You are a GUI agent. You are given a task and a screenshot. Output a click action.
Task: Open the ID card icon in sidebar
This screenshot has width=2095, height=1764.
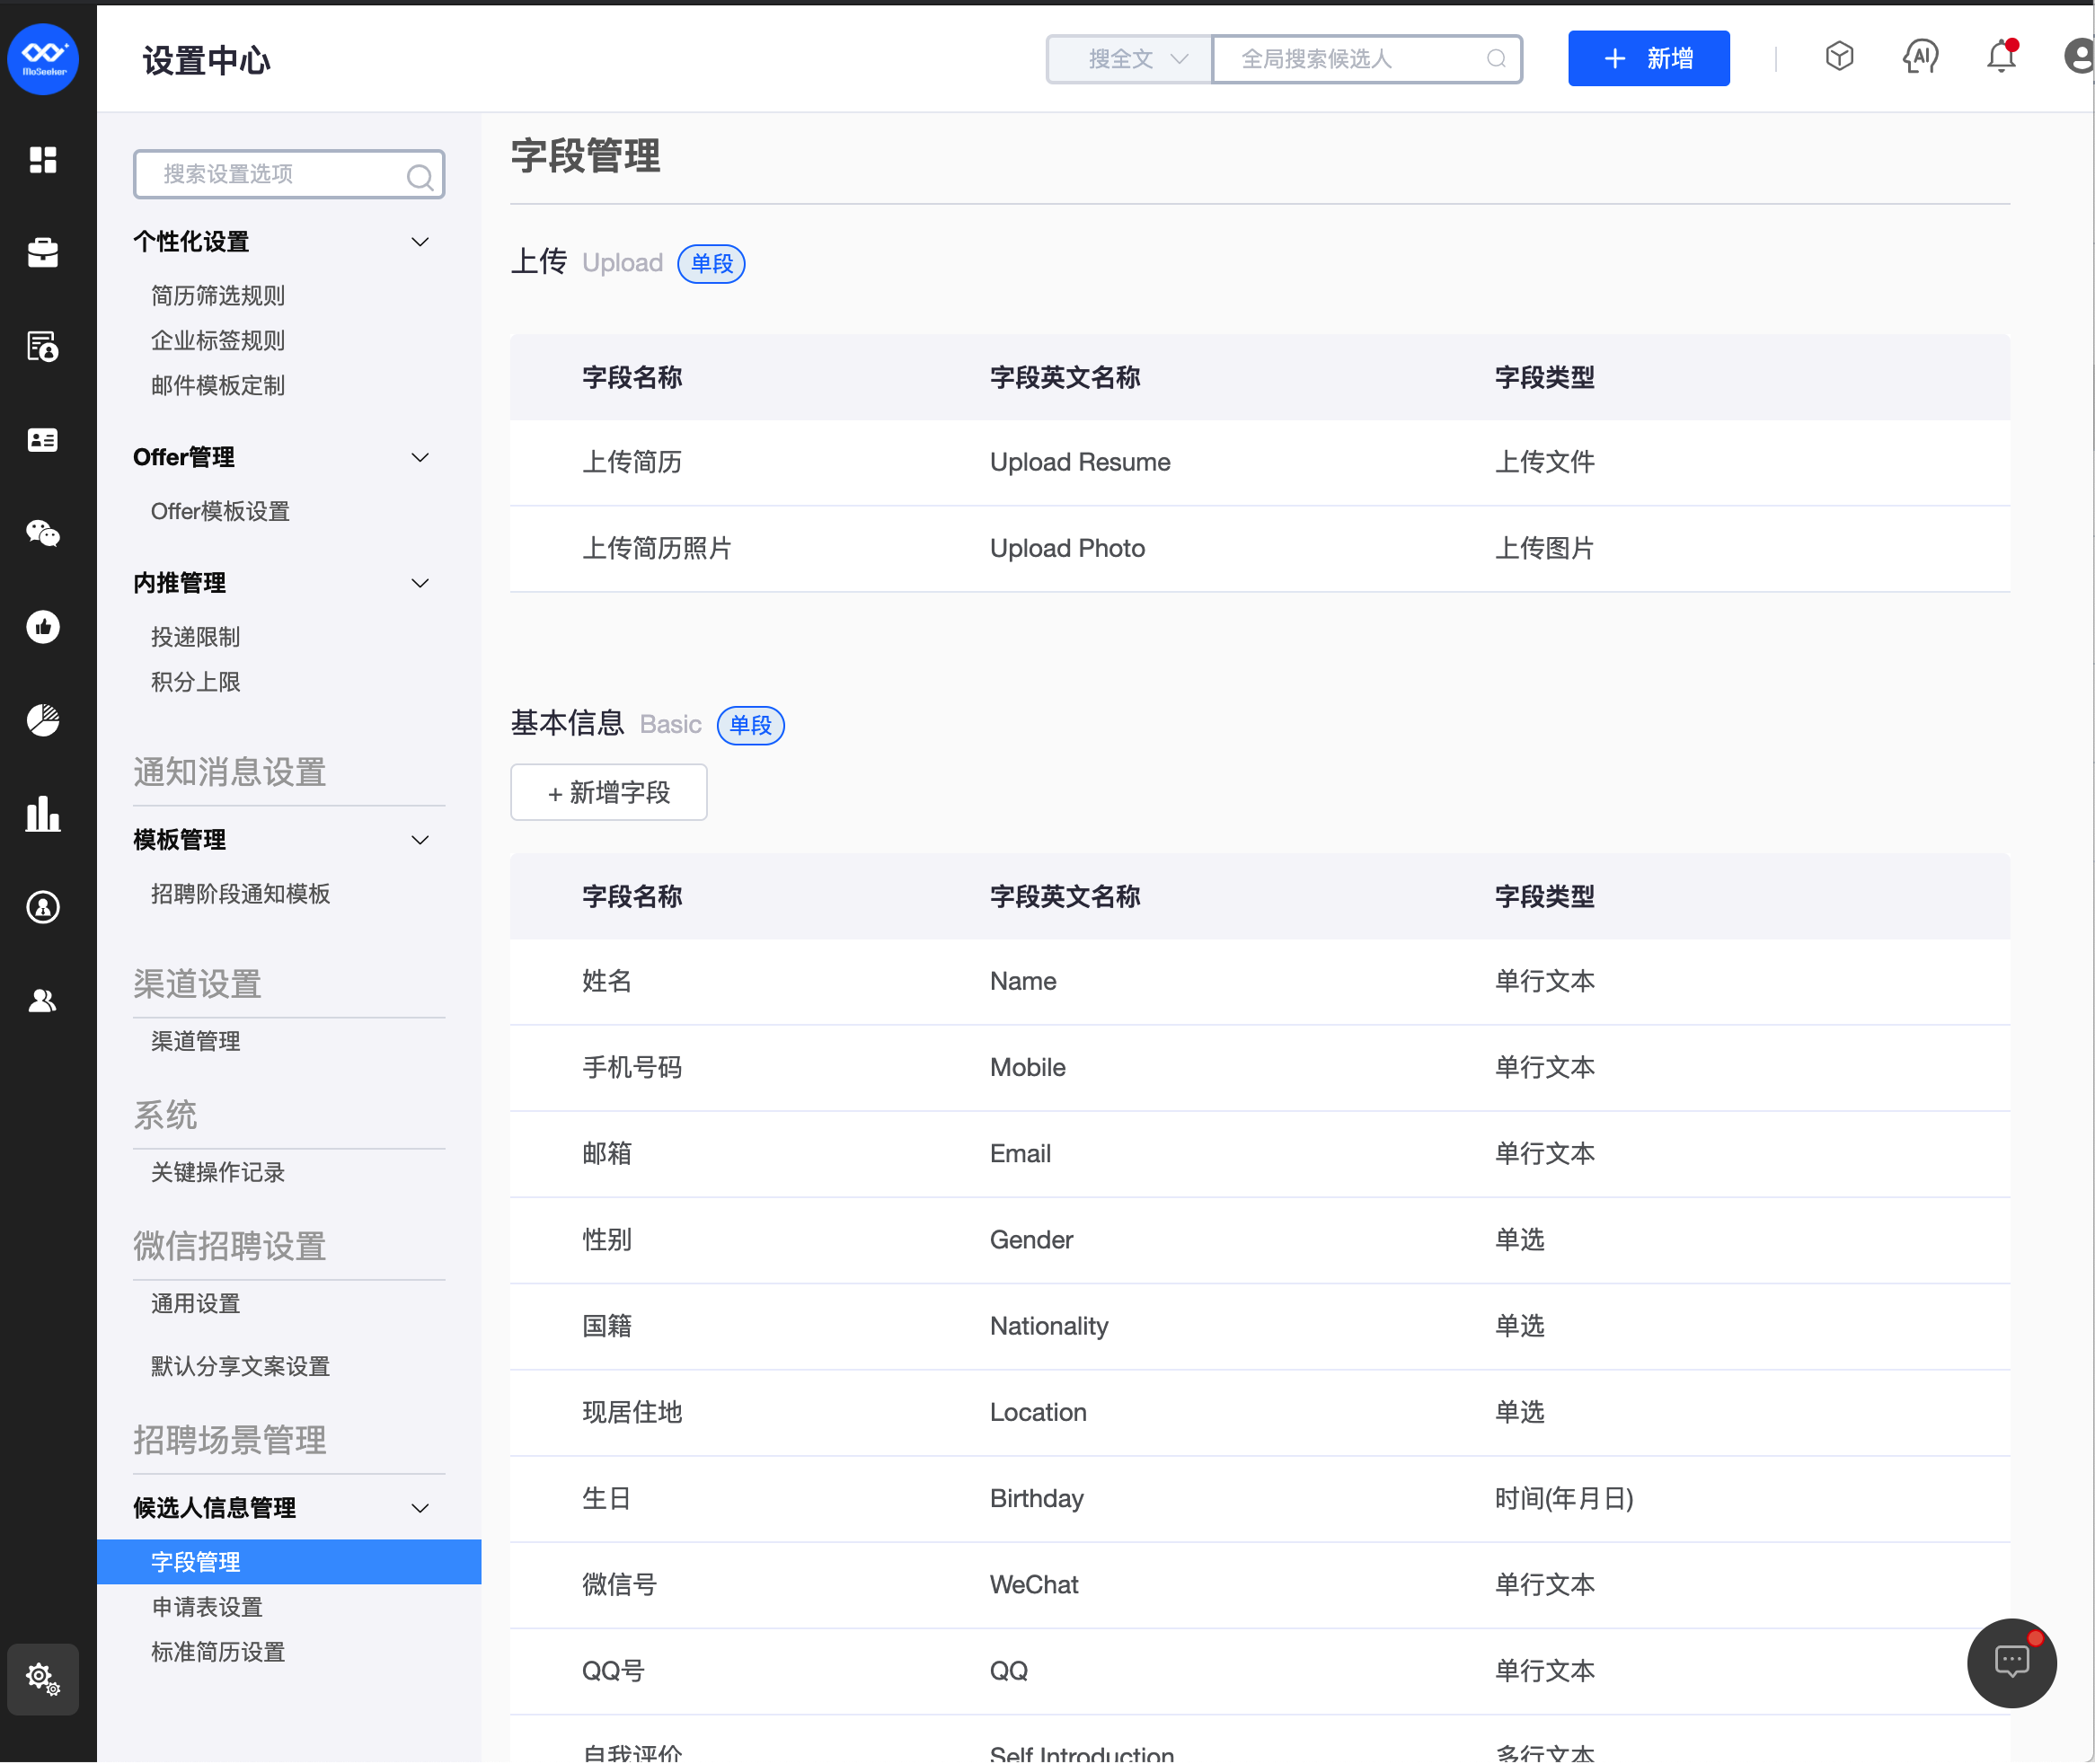tap(43, 440)
